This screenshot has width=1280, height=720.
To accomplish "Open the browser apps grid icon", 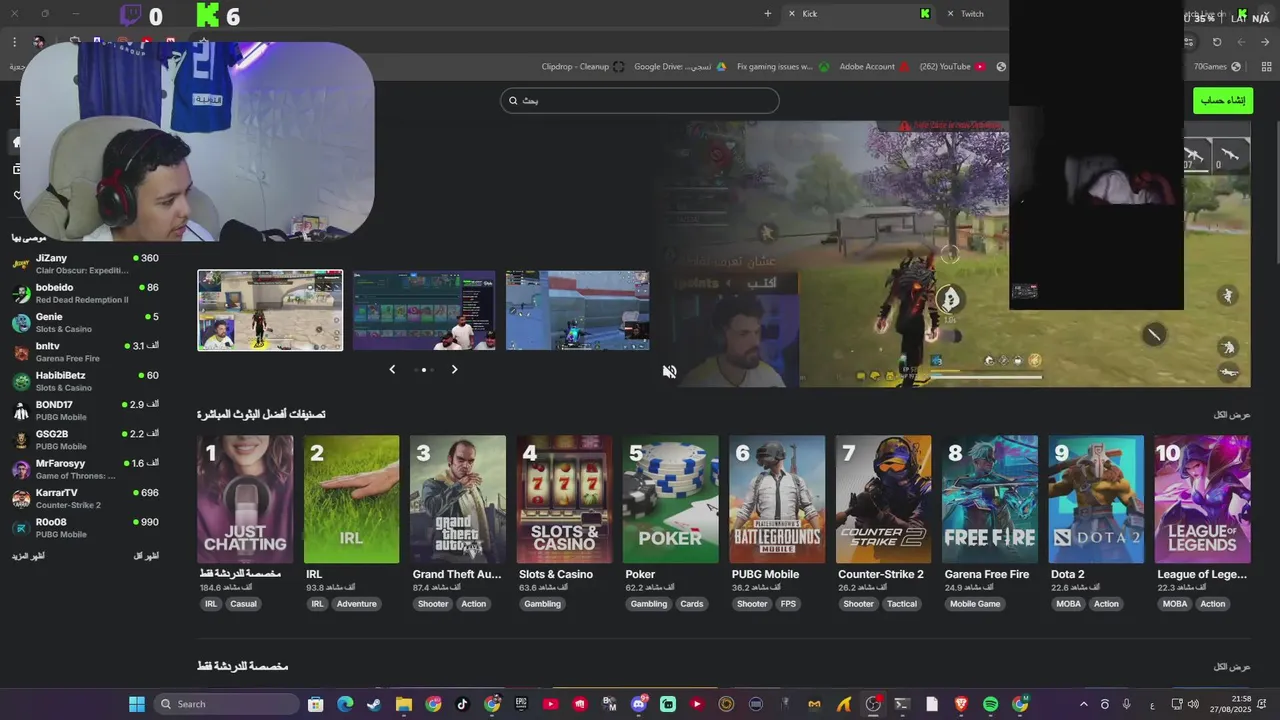I will [1266, 67].
